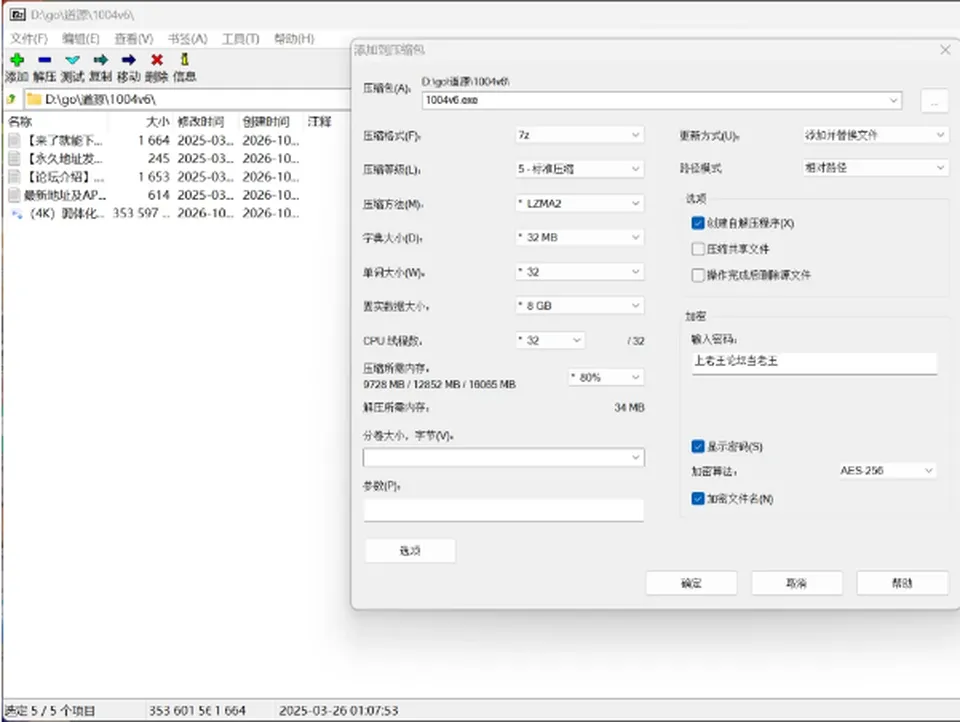Click the ... browse button beside archive name
The width and height of the screenshot is (960, 722).
coord(934,101)
